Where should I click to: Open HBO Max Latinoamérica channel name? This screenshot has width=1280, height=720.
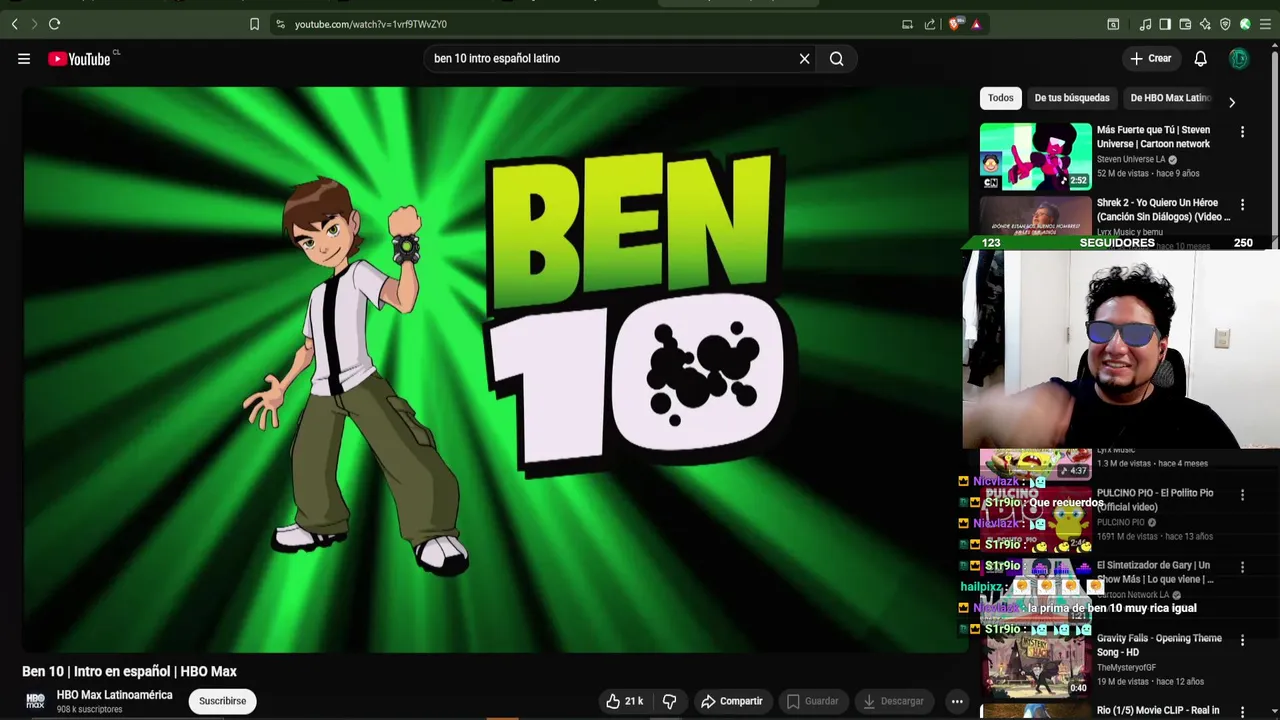(114, 695)
